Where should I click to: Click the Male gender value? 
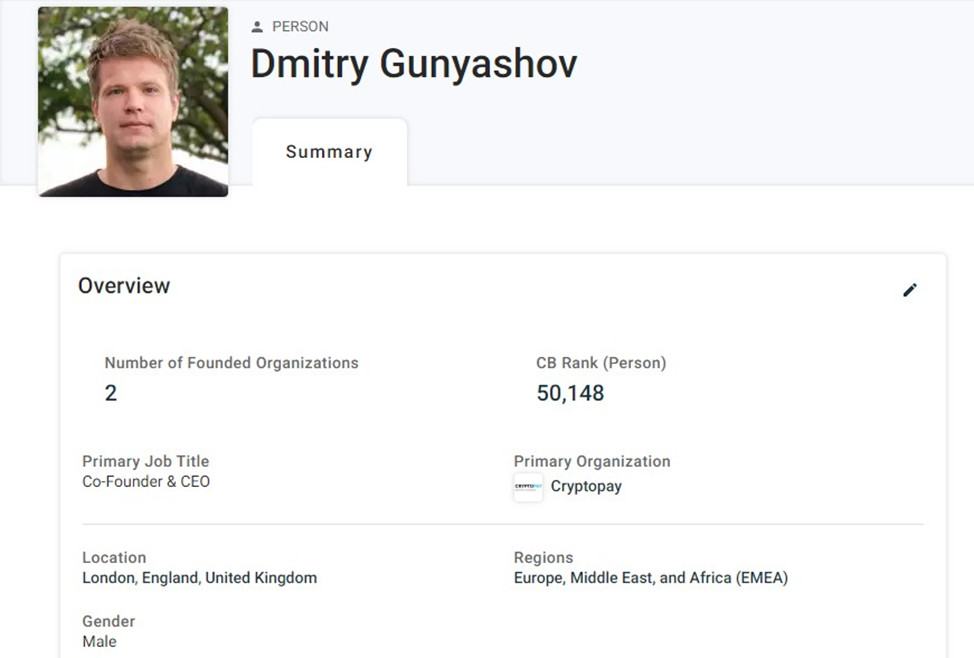pos(99,642)
